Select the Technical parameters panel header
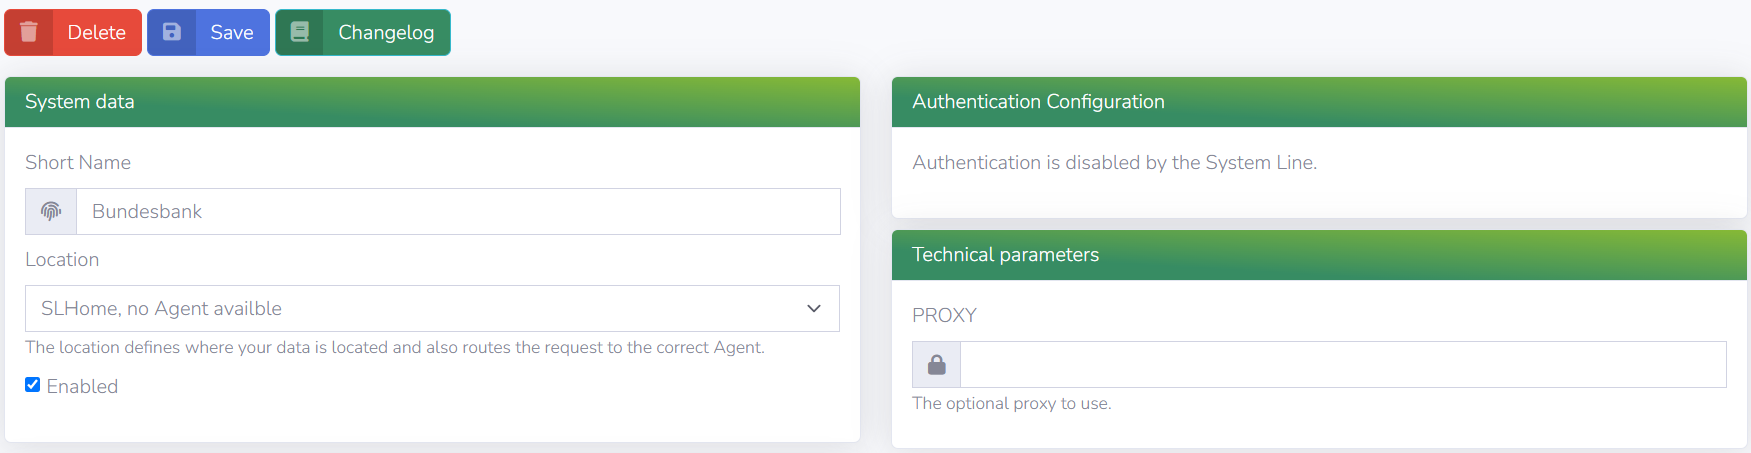 pos(1005,255)
